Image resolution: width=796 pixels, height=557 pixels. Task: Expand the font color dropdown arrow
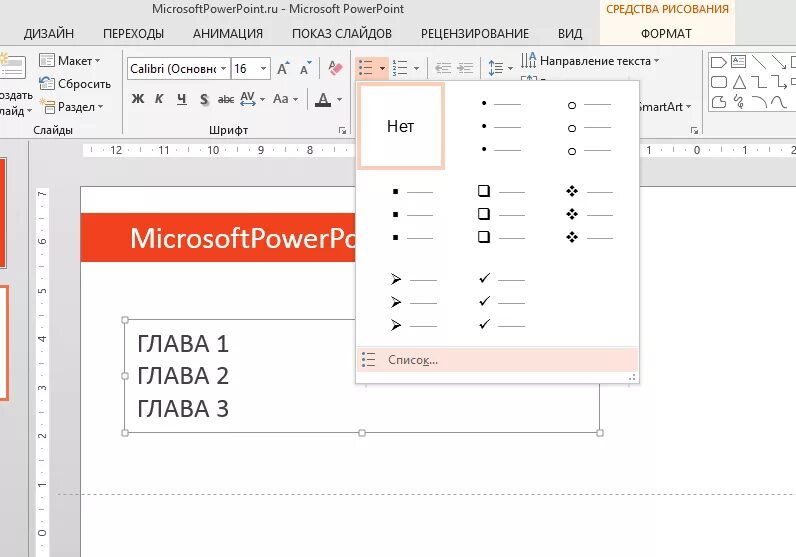pyautogui.click(x=339, y=100)
